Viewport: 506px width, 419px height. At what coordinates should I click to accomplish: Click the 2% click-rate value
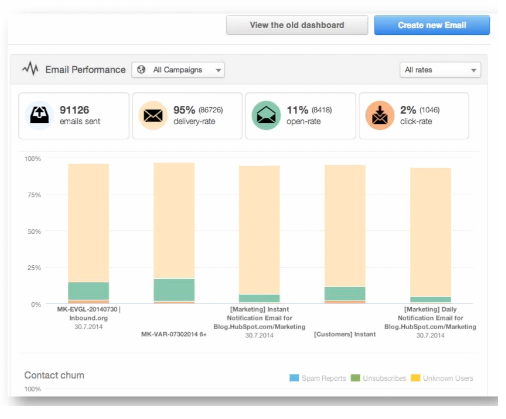tap(408, 110)
